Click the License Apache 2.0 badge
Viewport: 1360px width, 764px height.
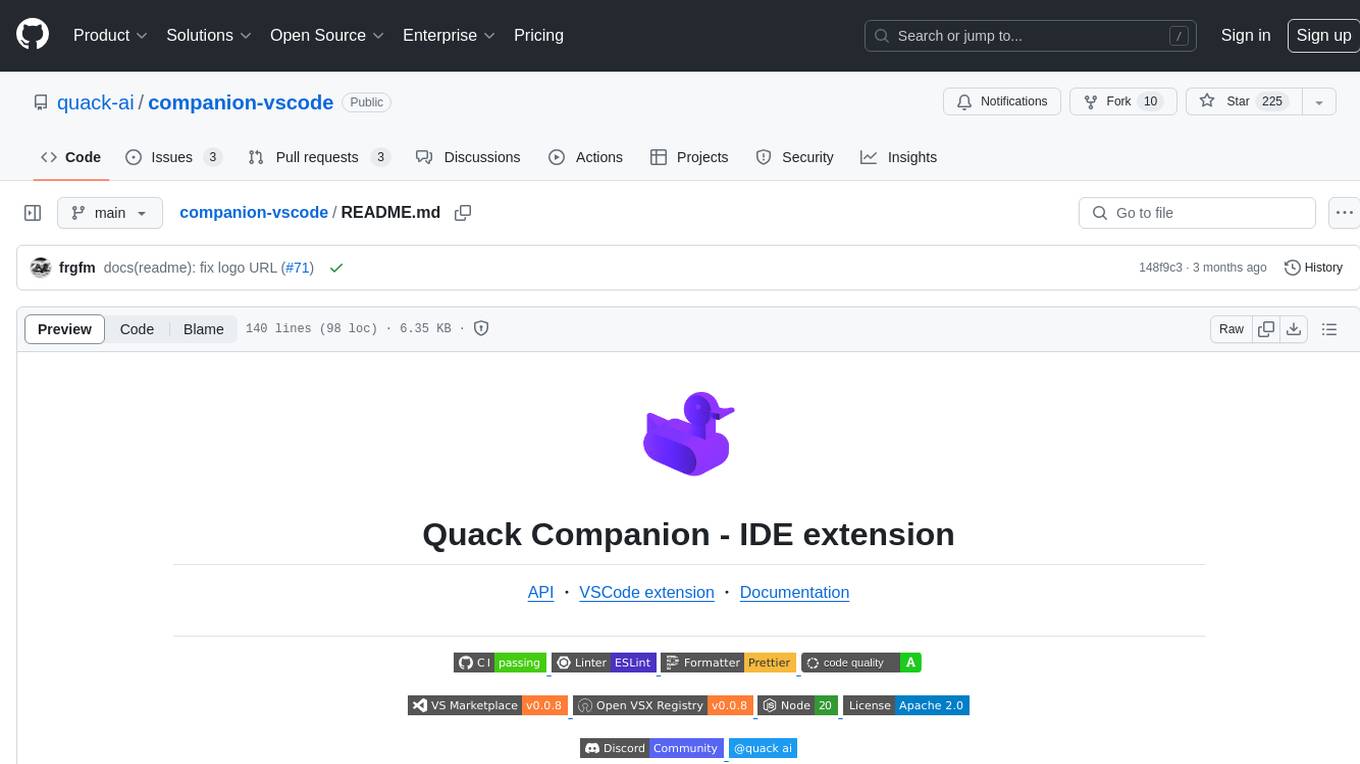coord(906,705)
